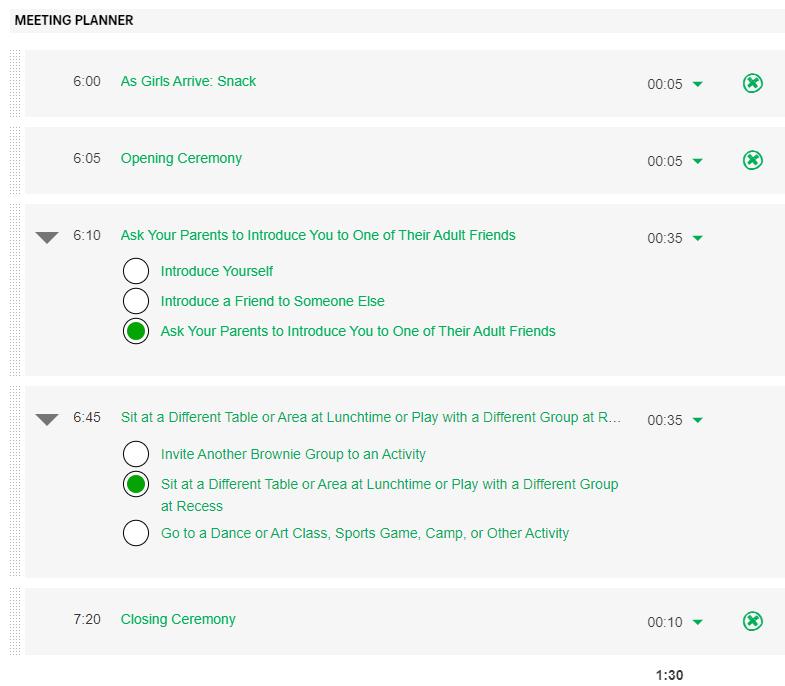Click the drag handle next to the 6:10 activity
785x686 pixels.
tap(15, 290)
